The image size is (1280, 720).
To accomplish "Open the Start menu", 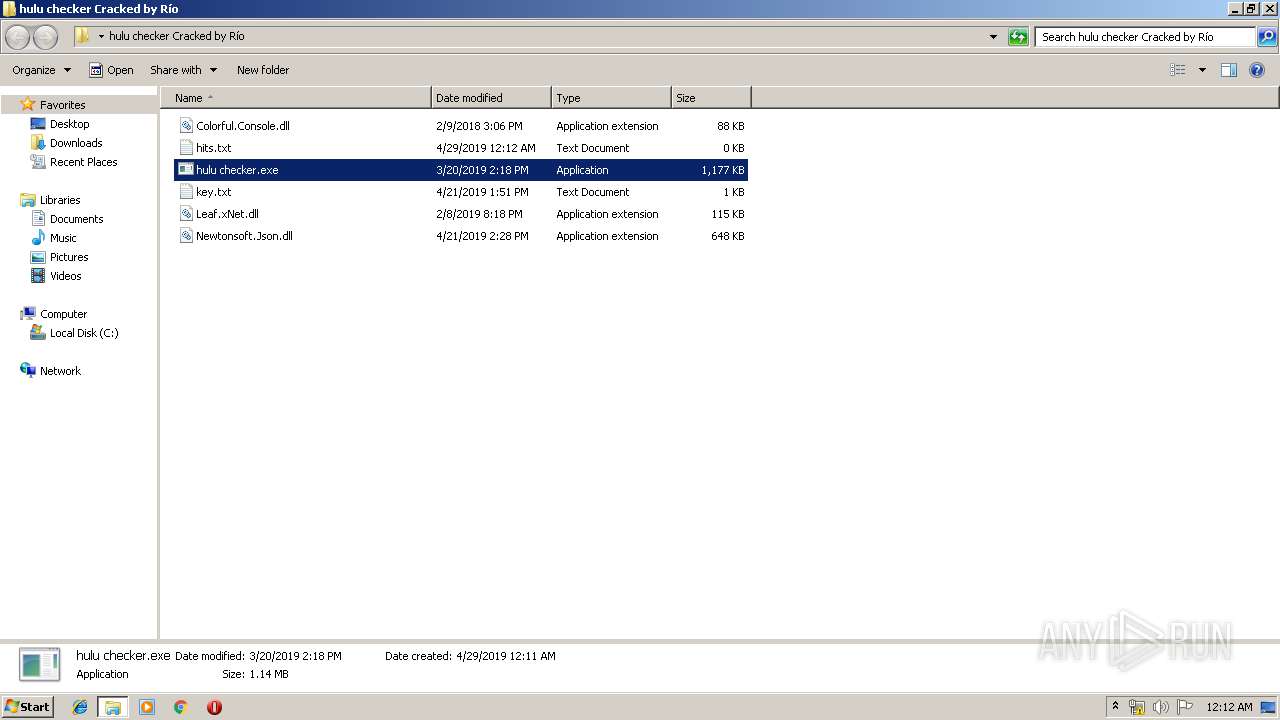I will tap(28, 706).
